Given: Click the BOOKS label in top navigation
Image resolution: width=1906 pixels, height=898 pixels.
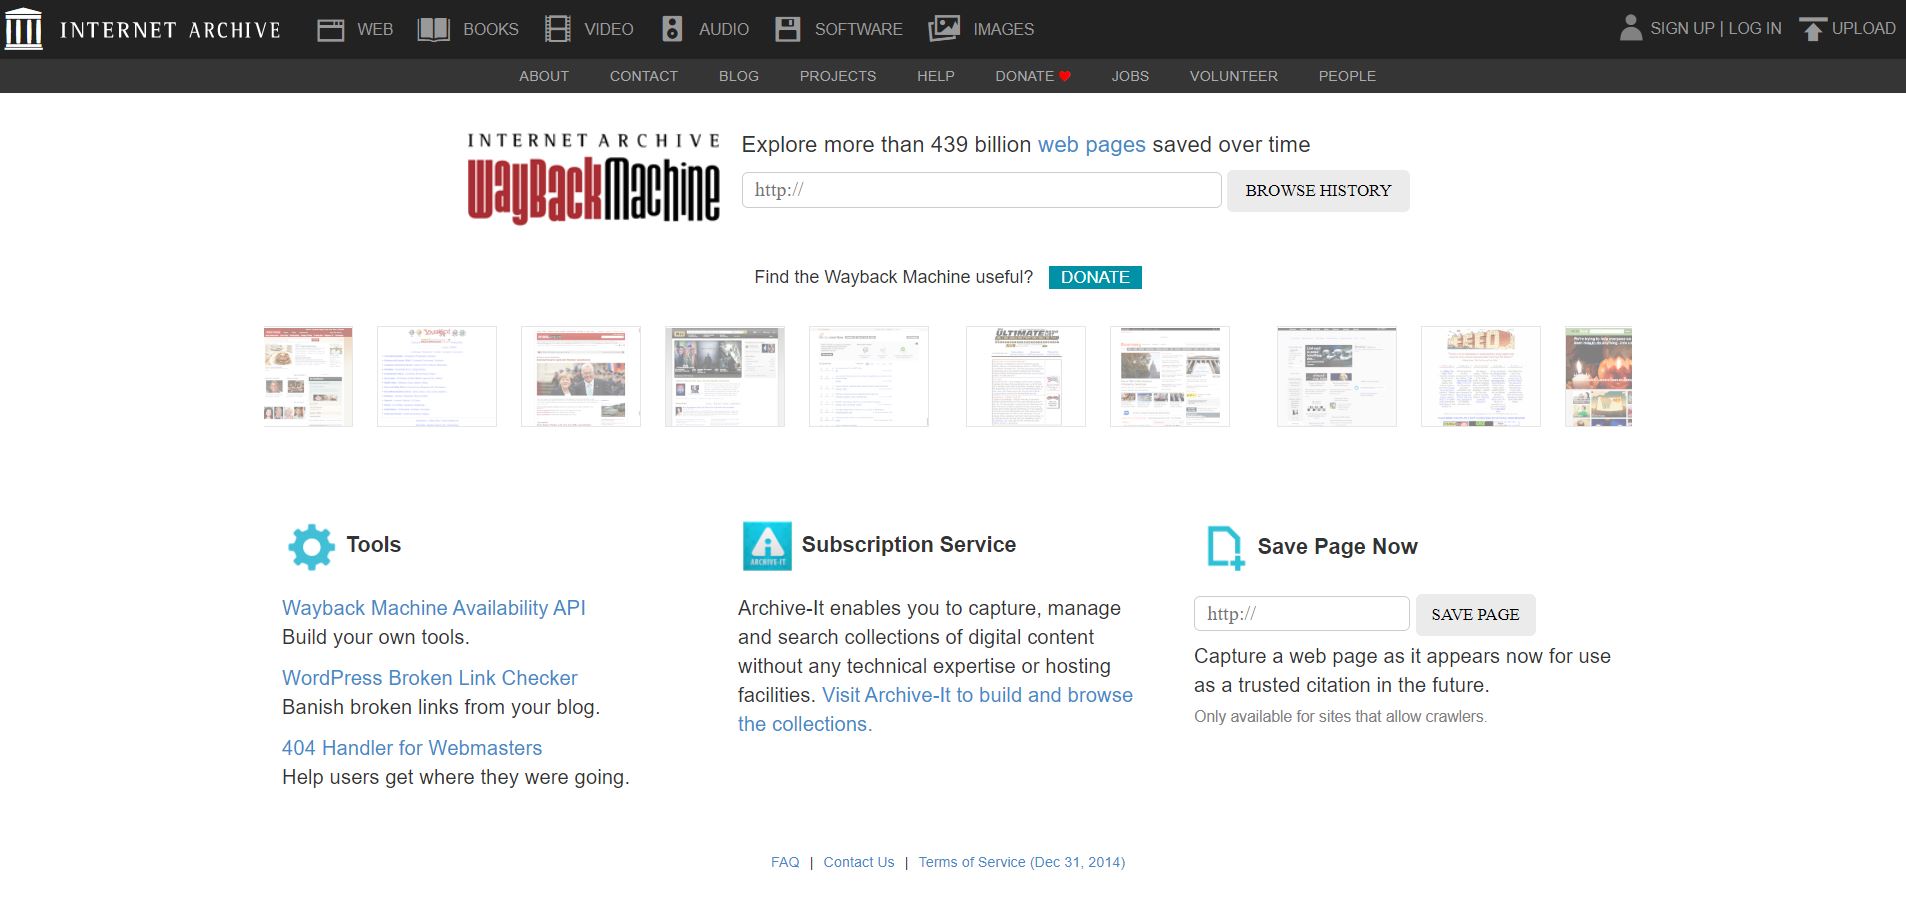Looking at the screenshot, I should point(491,30).
